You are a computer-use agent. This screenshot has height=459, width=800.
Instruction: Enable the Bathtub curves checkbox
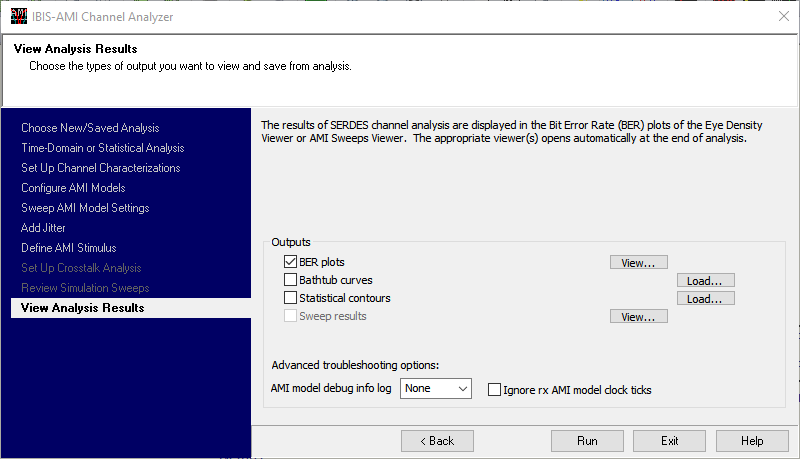(x=291, y=280)
